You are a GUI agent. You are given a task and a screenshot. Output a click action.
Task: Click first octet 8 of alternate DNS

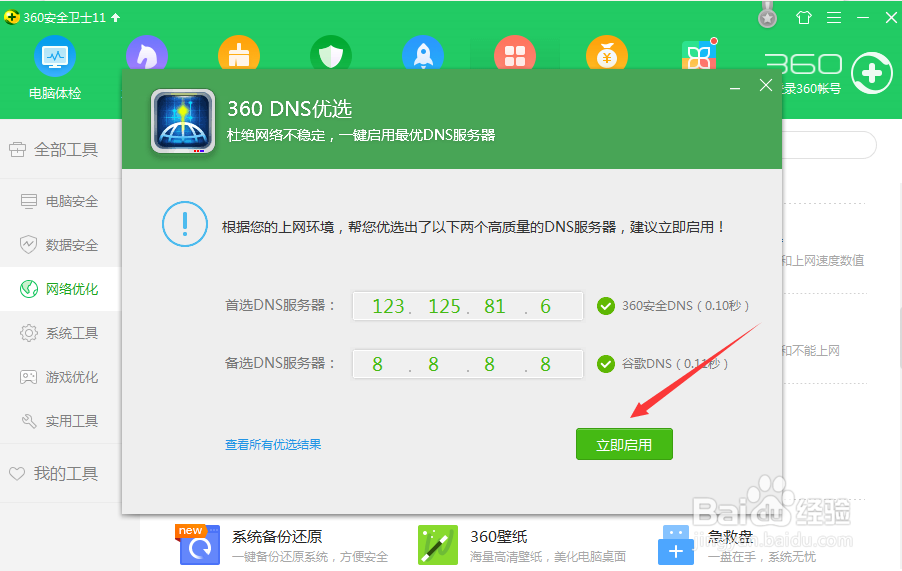click(x=377, y=364)
